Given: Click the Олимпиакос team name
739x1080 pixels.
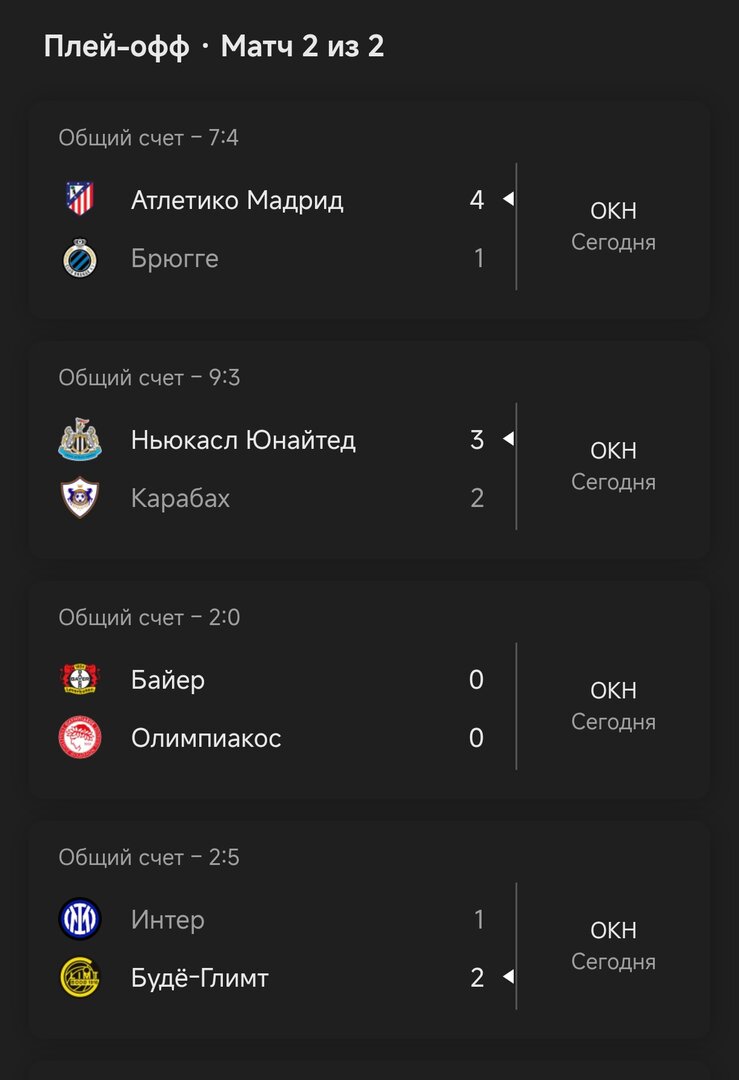Looking at the screenshot, I should (x=206, y=738).
